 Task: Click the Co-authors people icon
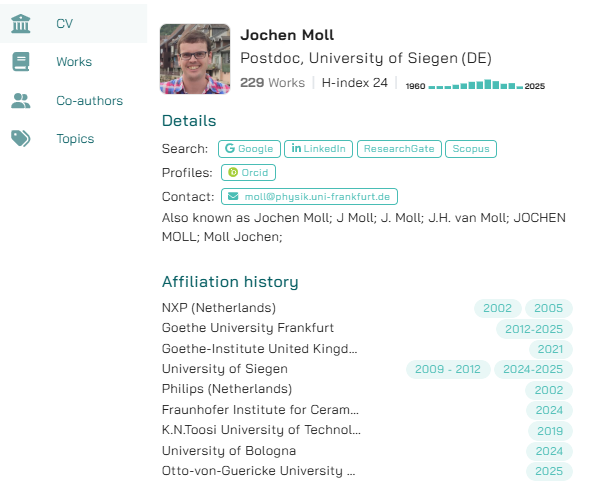[x=20, y=100]
